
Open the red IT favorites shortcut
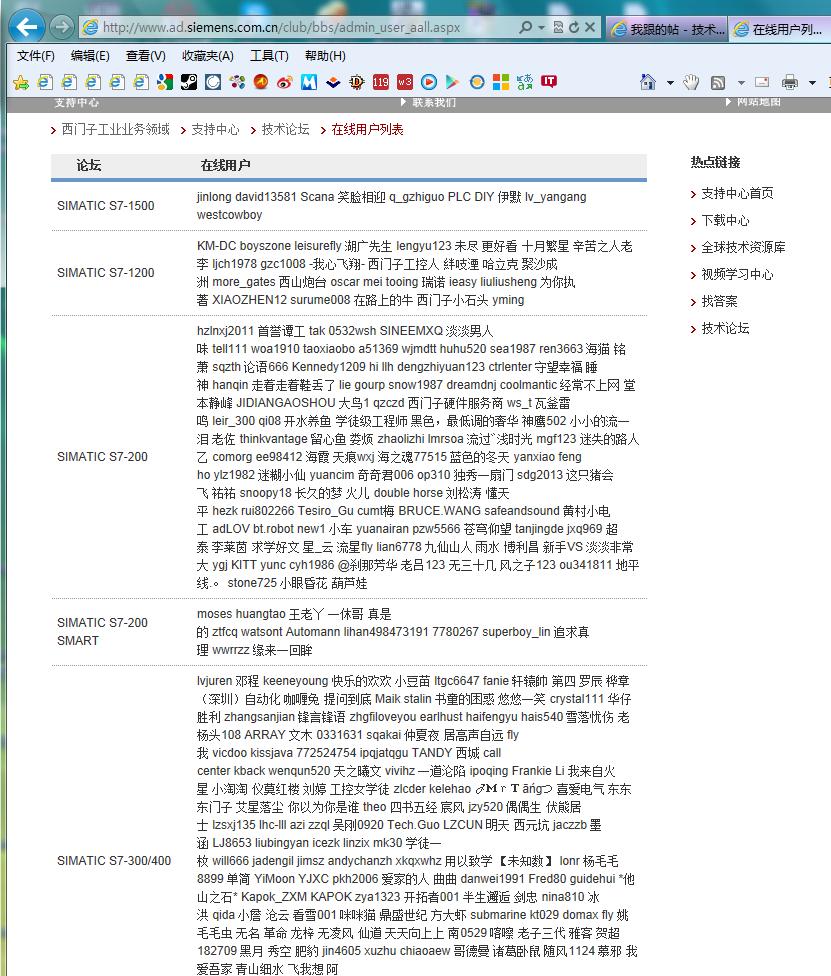pyautogui.click(x=549, y=82)
